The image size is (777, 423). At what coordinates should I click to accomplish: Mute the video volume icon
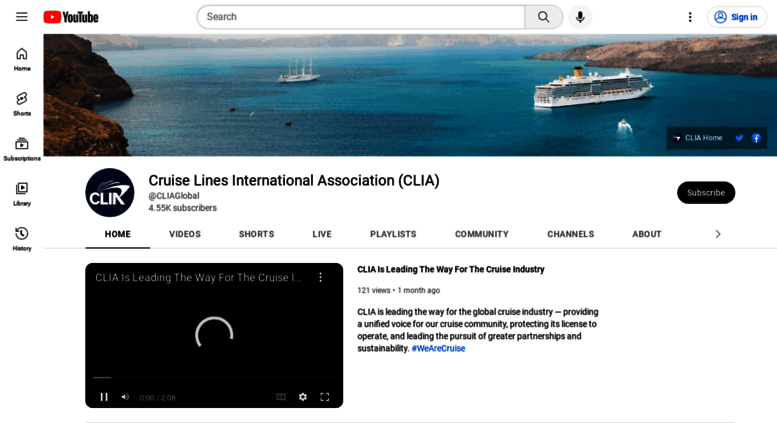coord(125,397)
